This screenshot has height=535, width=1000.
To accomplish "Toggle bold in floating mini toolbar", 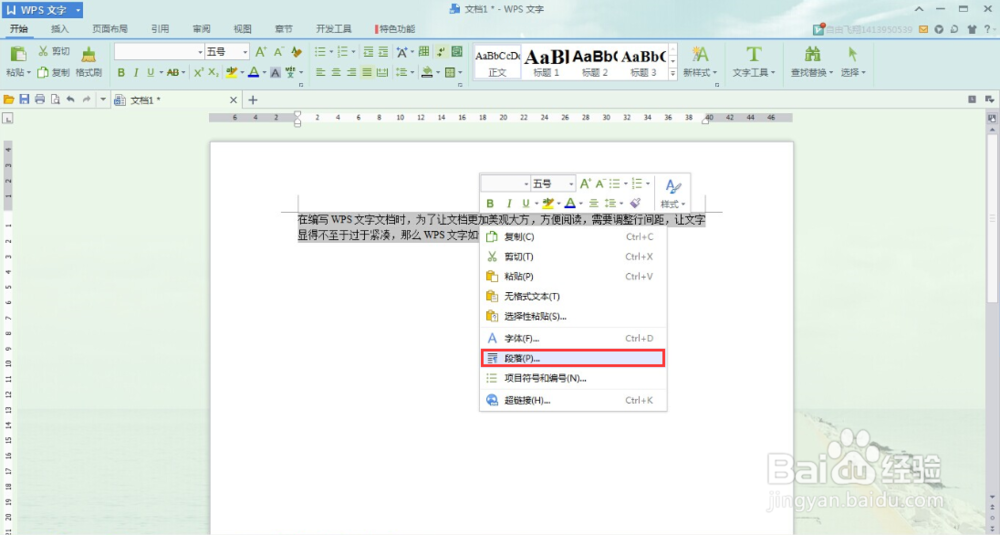I will (x=490, y=203).
